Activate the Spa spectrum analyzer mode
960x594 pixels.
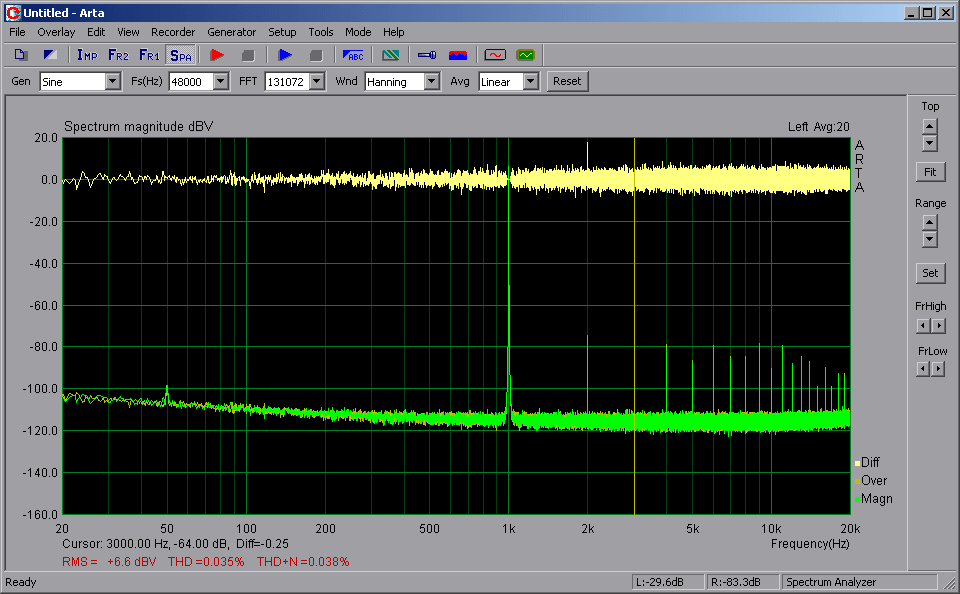pyautogui.click(x=181, y=55)
